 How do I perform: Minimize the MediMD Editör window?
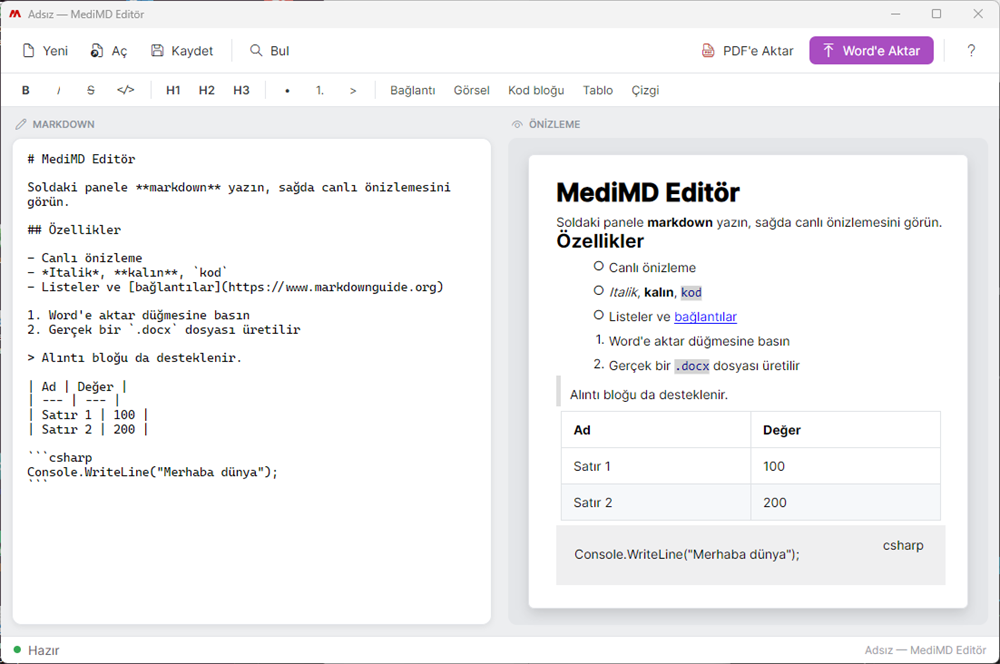895,14
